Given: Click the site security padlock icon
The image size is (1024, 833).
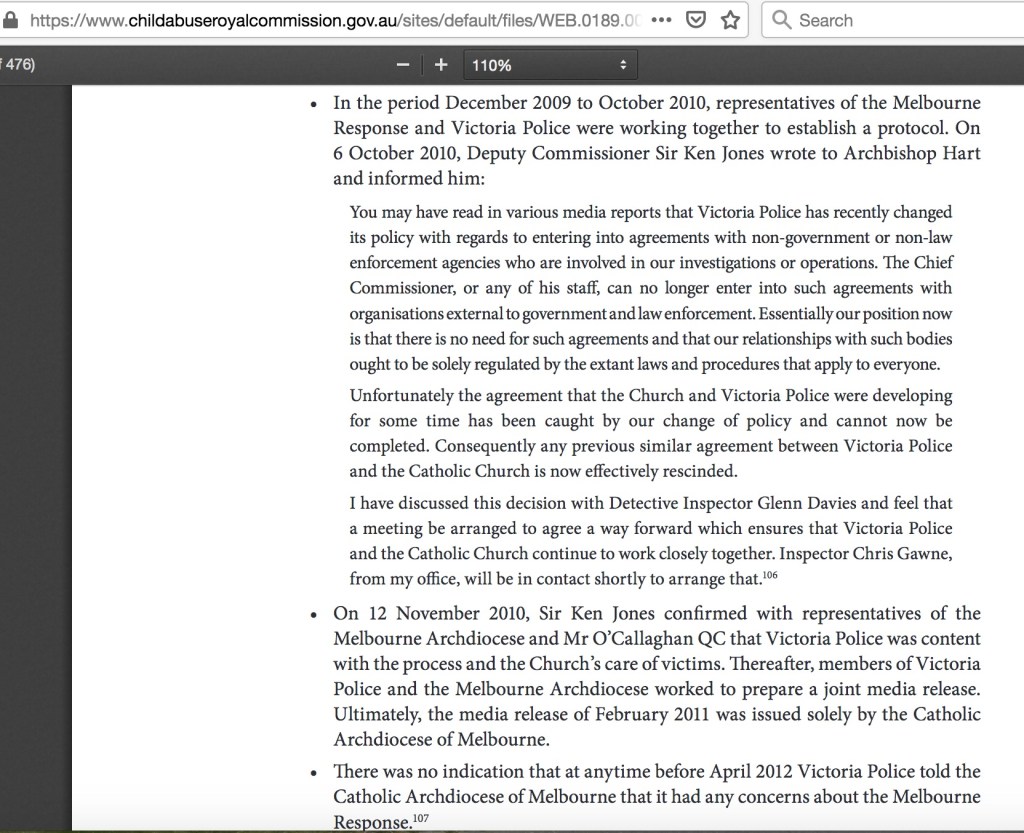Looking at the screenshot, I should click(x=11, y=20).
